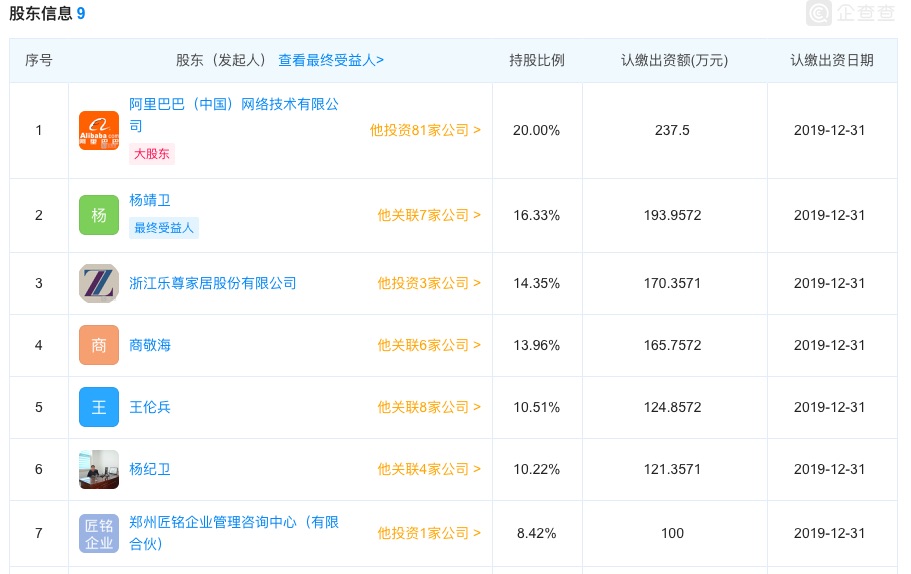The width and height of the screenshot is (911, 574).
Task: Expand 王伦兵's 他关联8家公司 list
Action: tap(429, 407)
